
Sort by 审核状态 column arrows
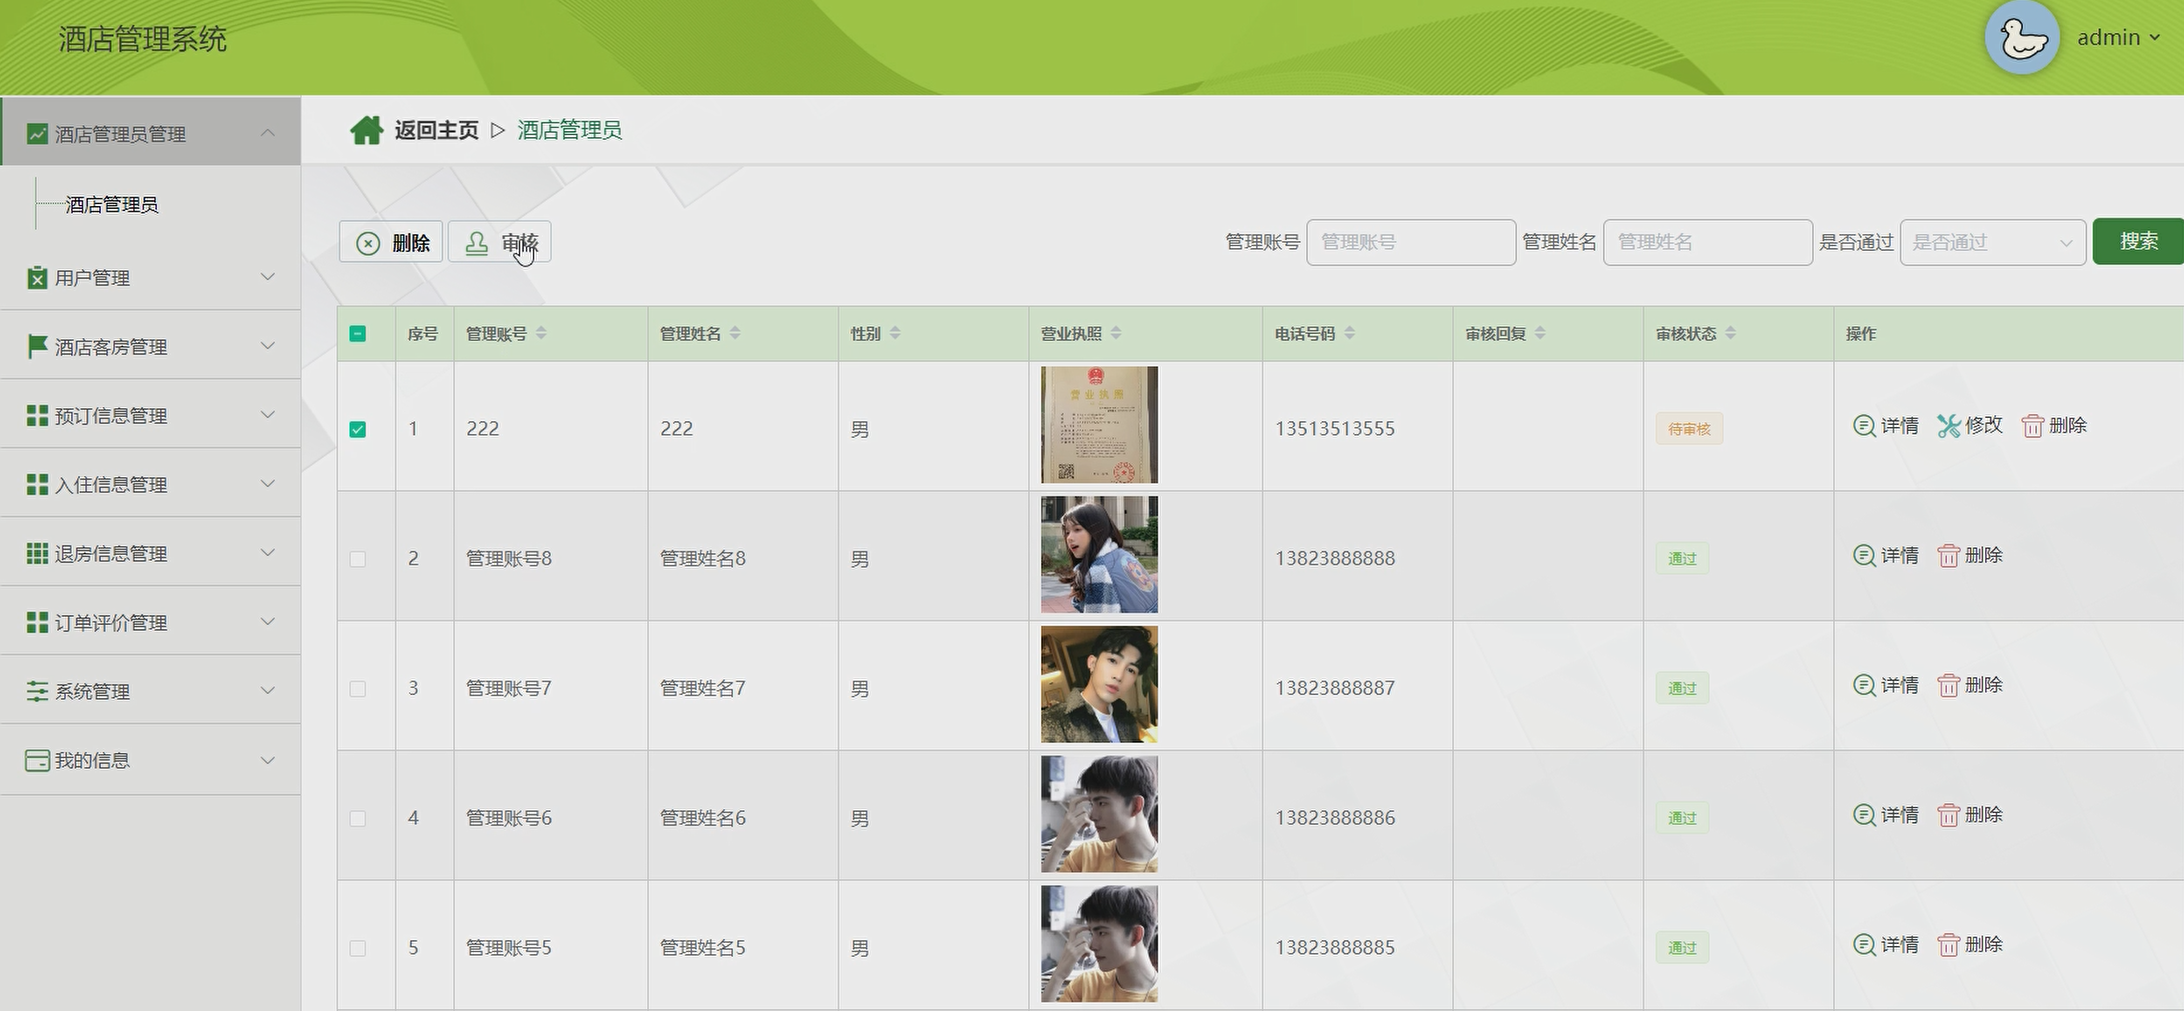click(1730, 333)
